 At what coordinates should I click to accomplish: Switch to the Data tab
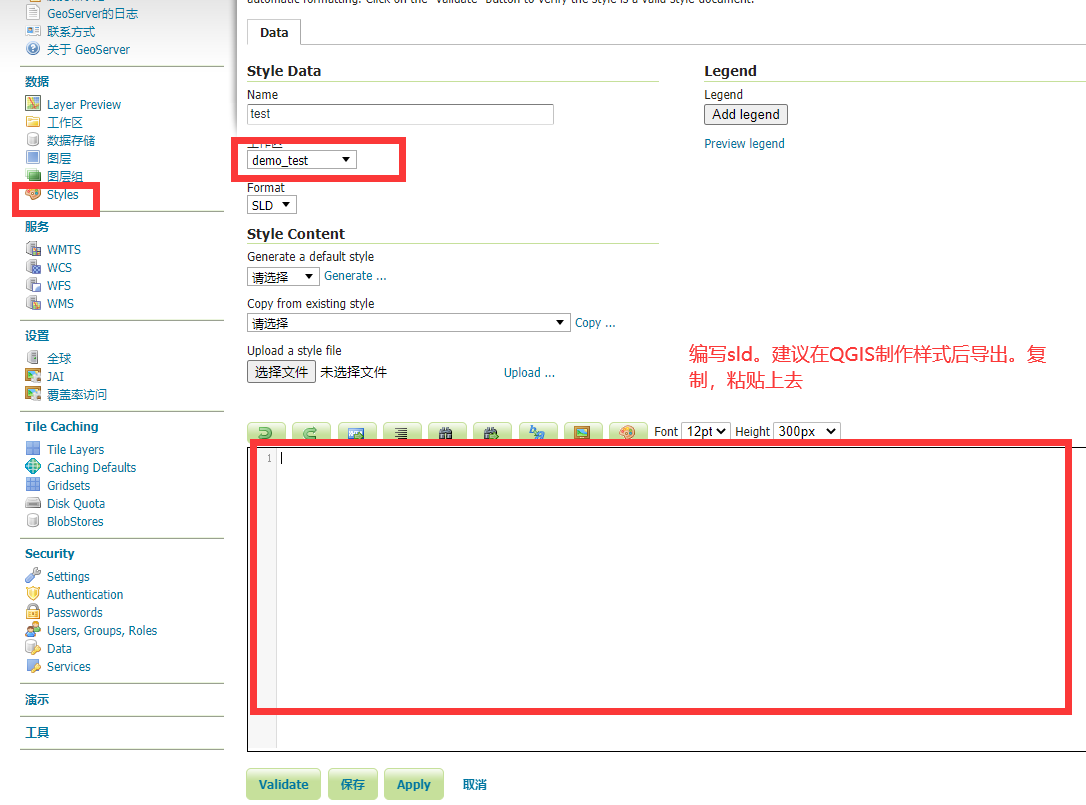(274, 33)
